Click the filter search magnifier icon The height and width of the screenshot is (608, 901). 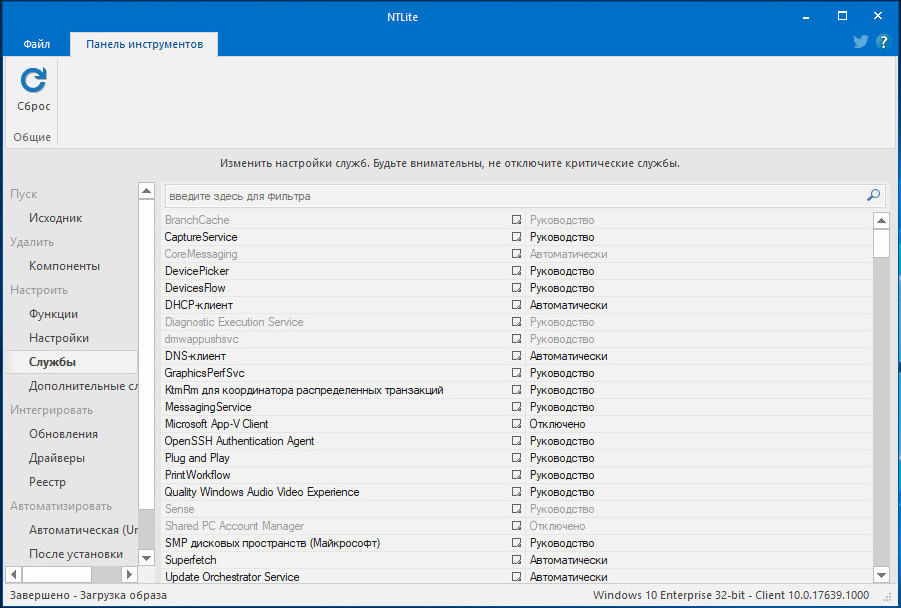873,195
